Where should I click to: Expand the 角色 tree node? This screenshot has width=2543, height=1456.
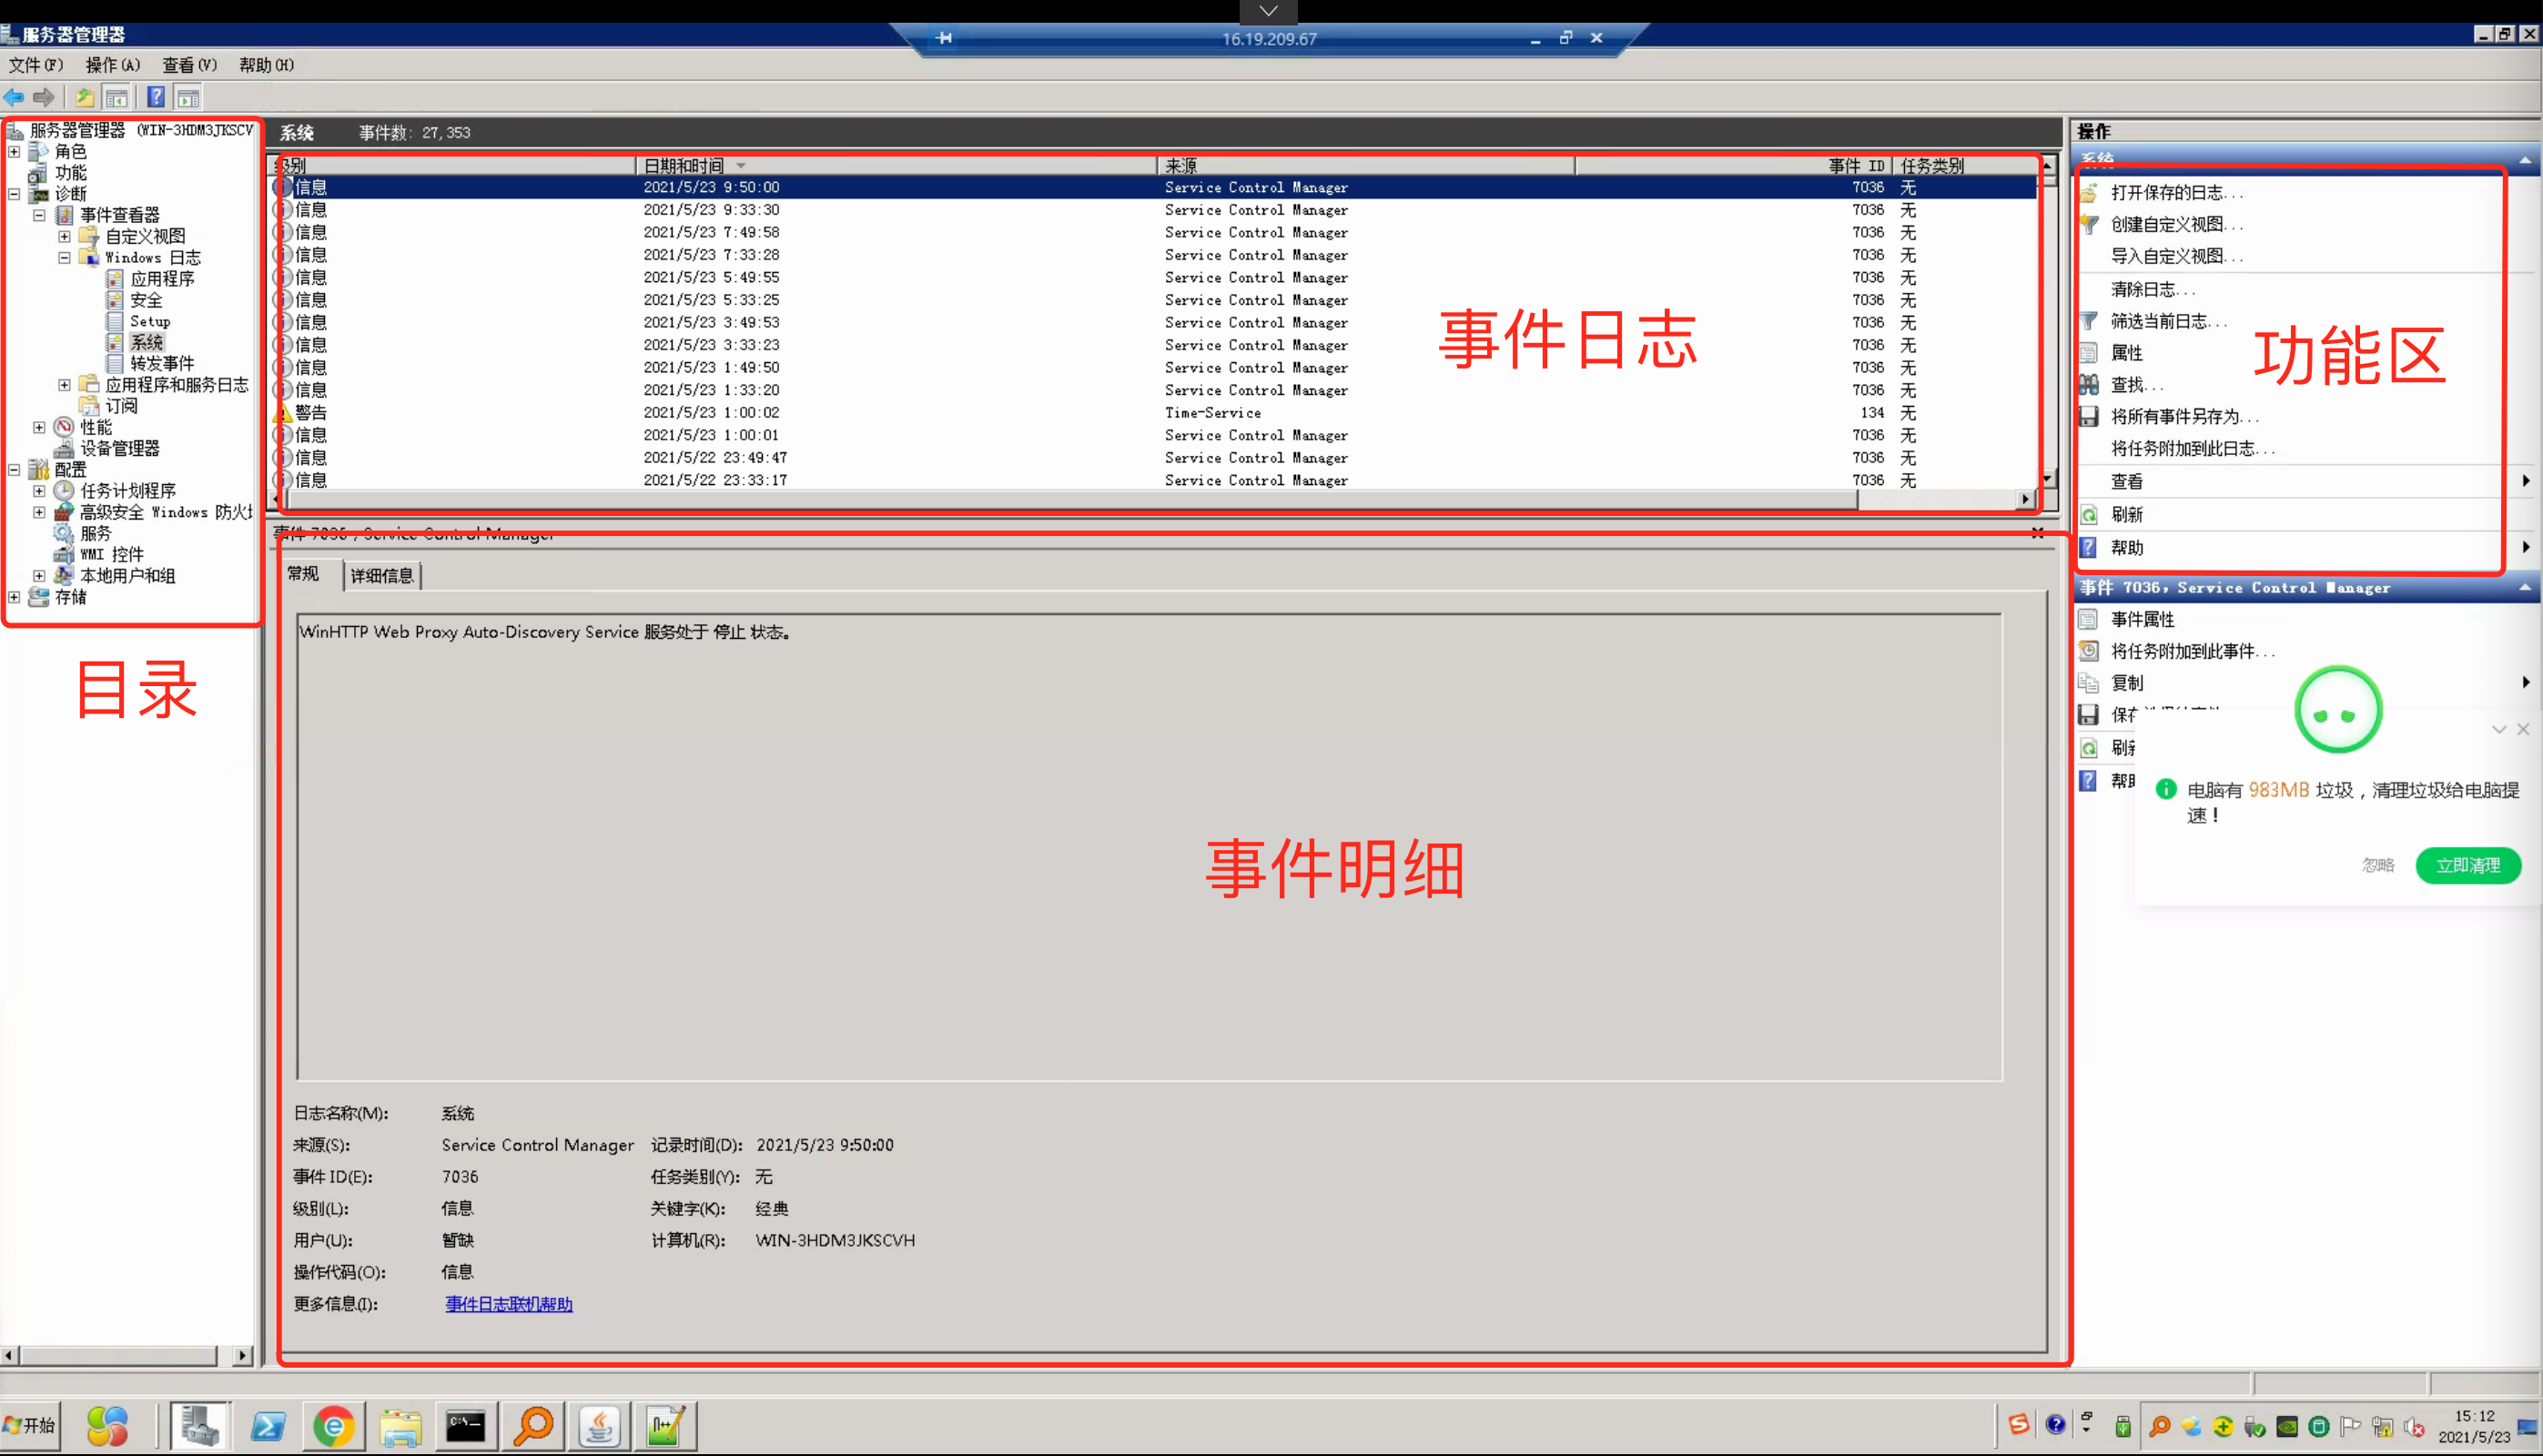(14, 152)
